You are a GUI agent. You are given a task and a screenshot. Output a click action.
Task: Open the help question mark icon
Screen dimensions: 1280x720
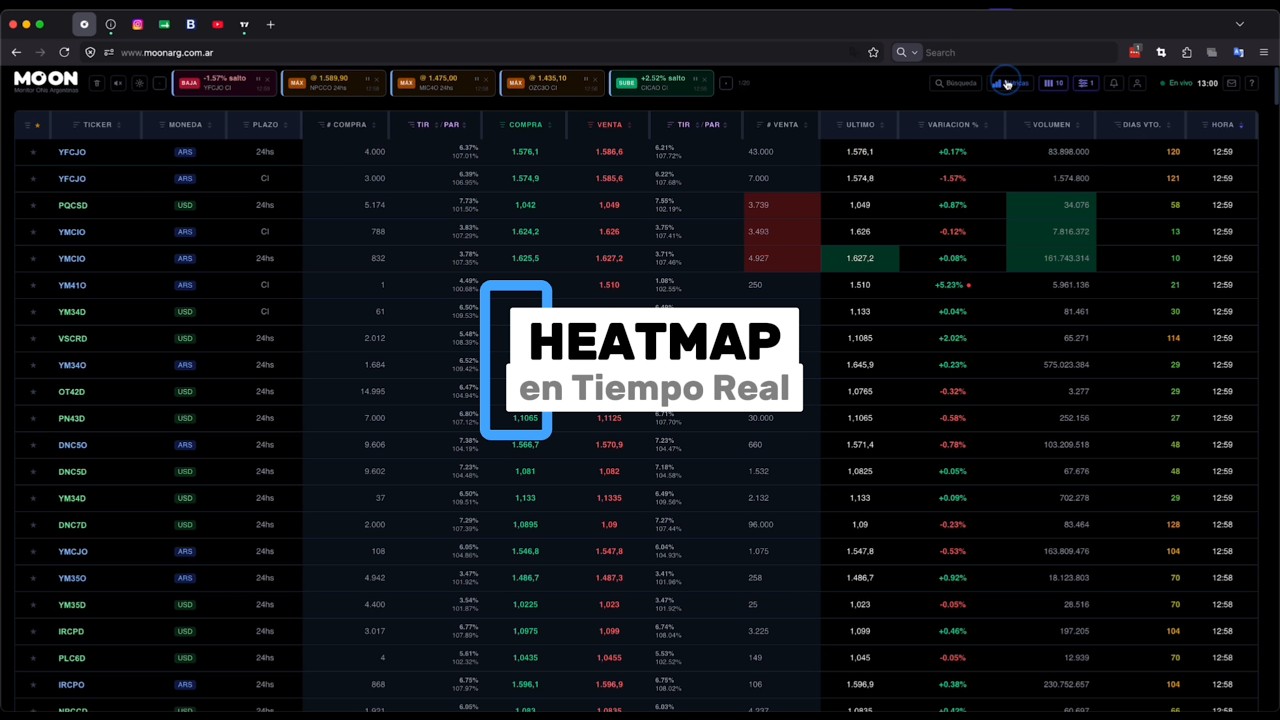1251,83
